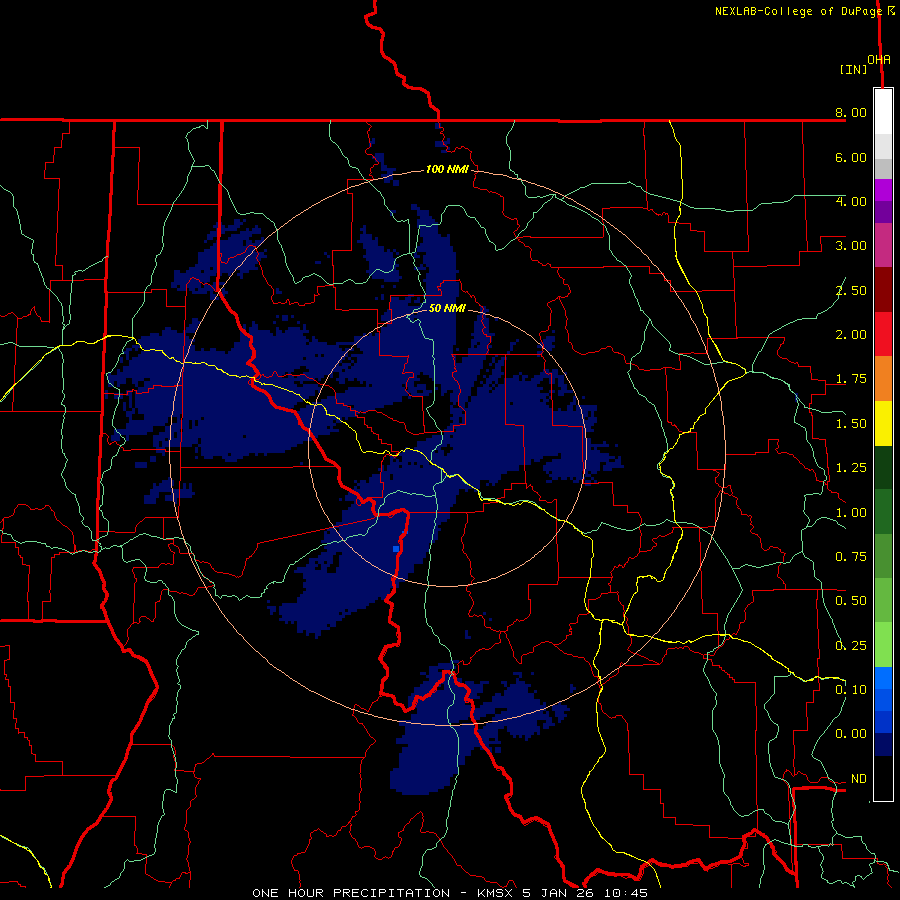Click the 100 NMI range ring label
Image resolution: width=900 pixels, height=900 pixels.
(447, 169)
